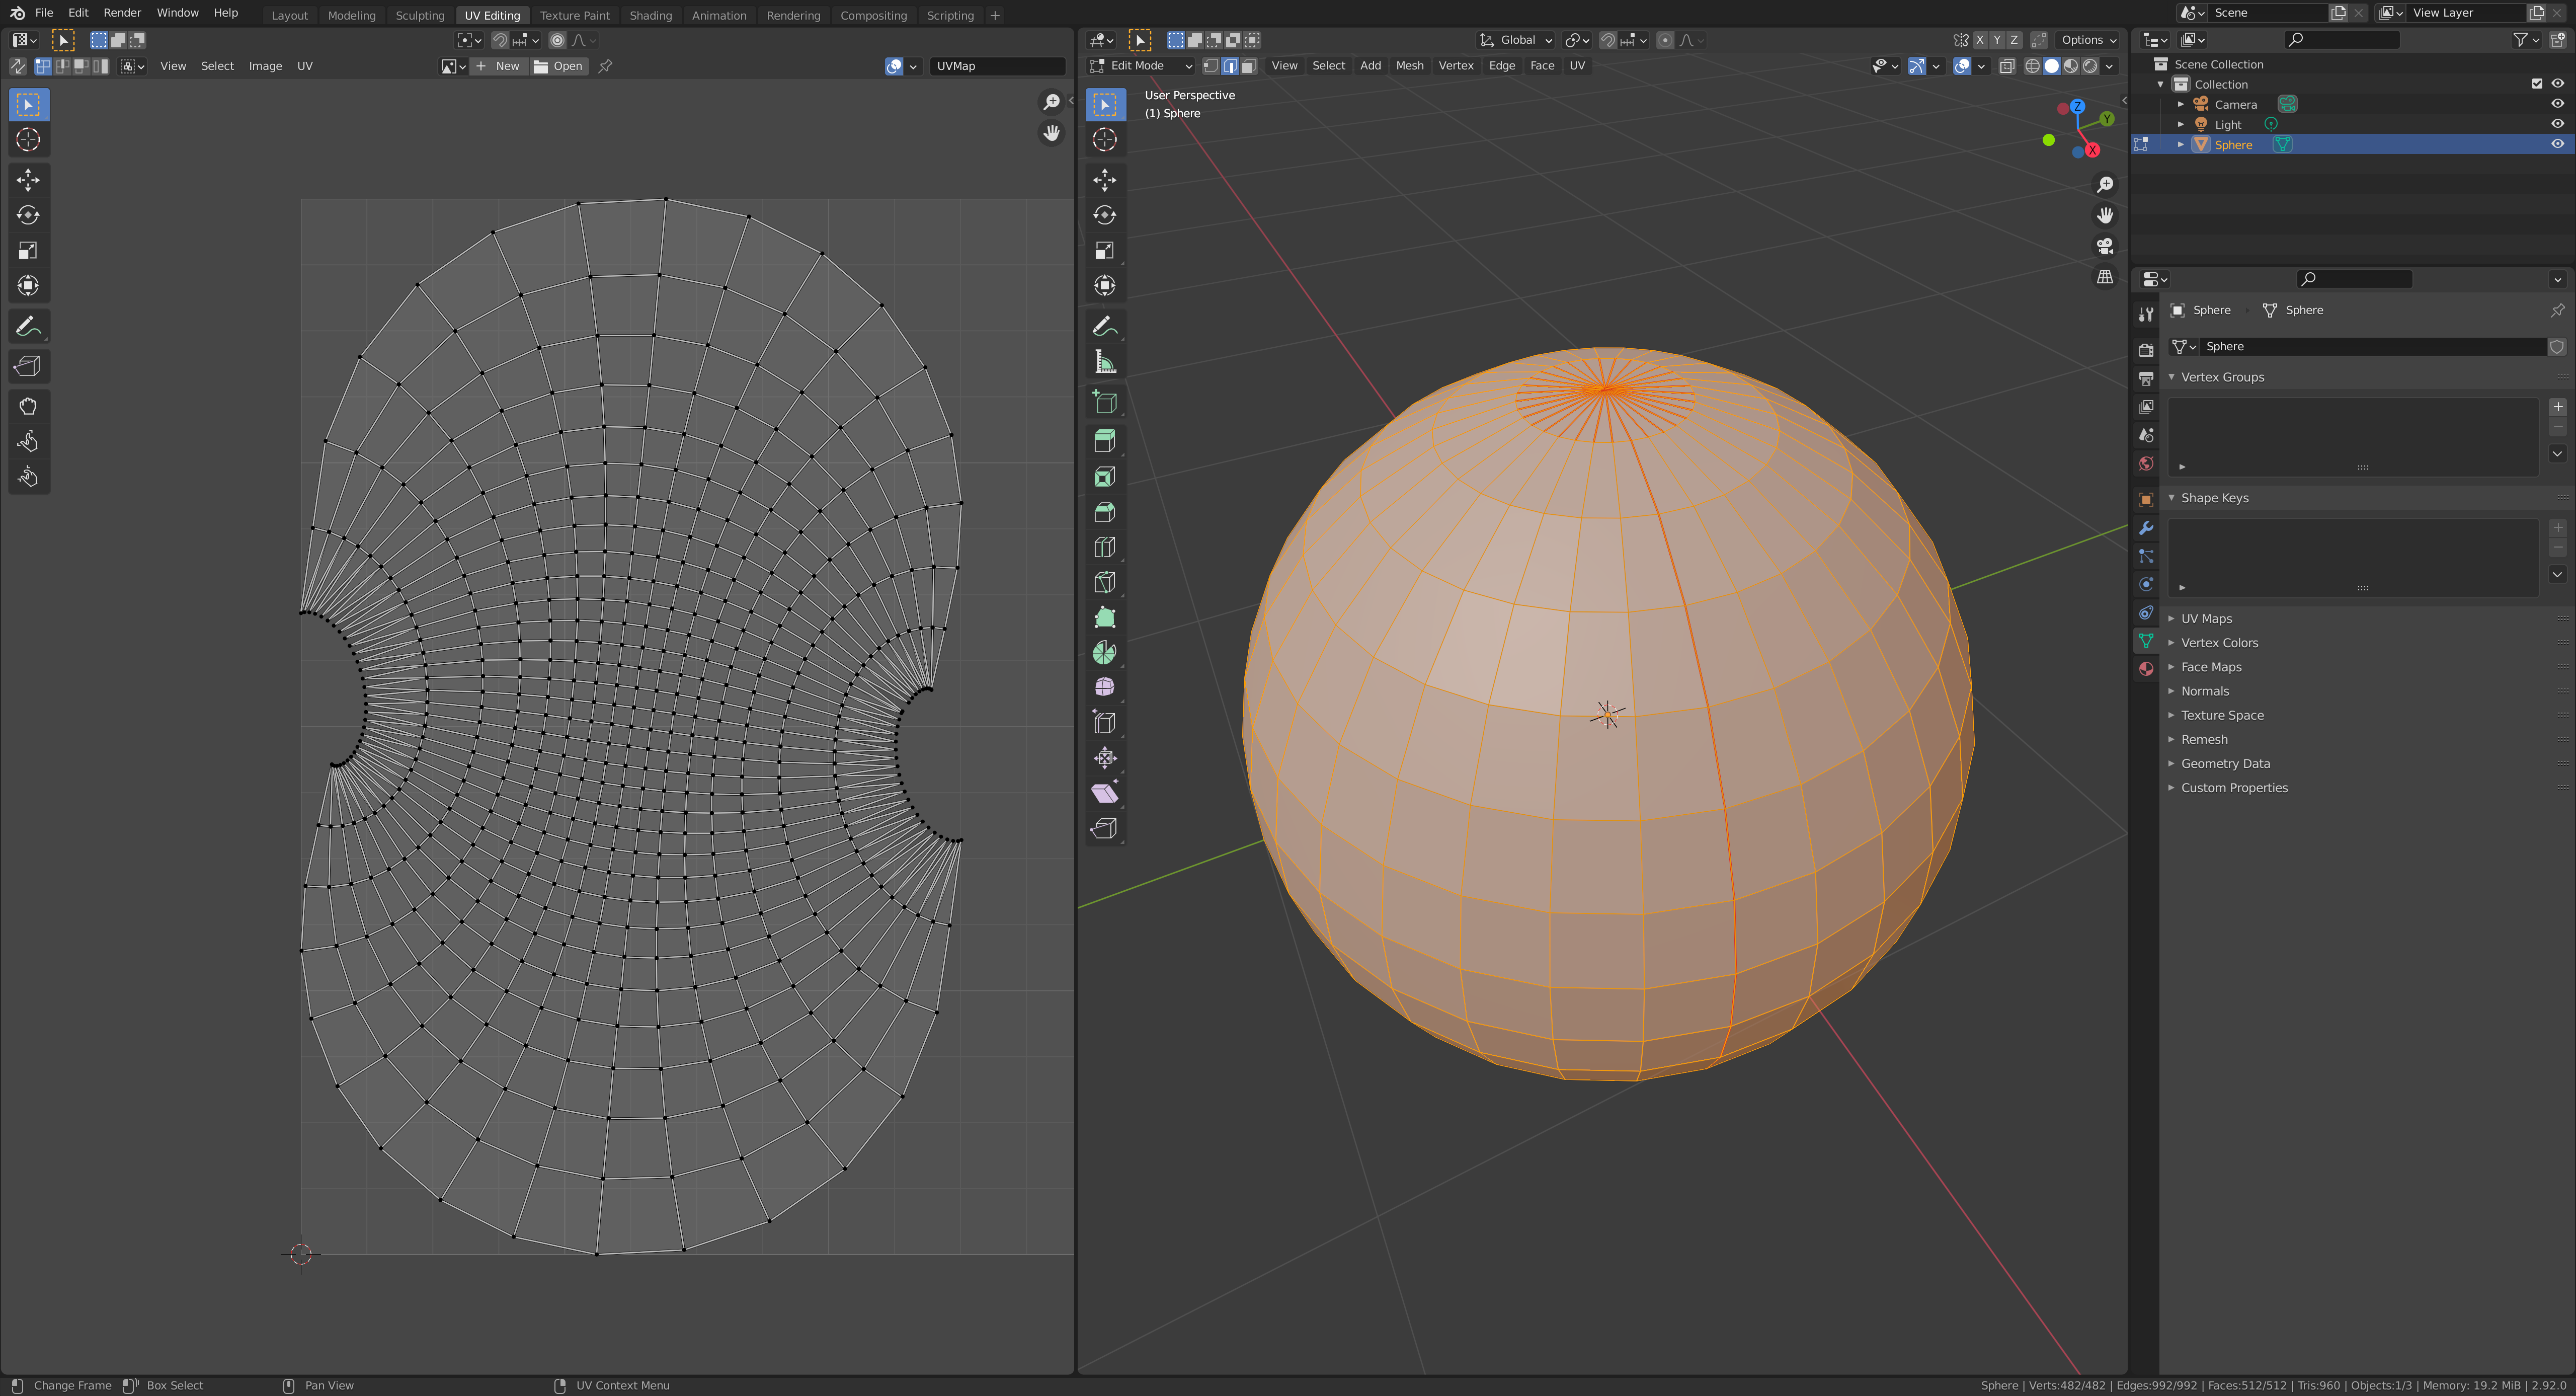This screenshot has width=2576, height=1396.
Task: Expand the UV Maps panel
Action: click(2206, 618)
